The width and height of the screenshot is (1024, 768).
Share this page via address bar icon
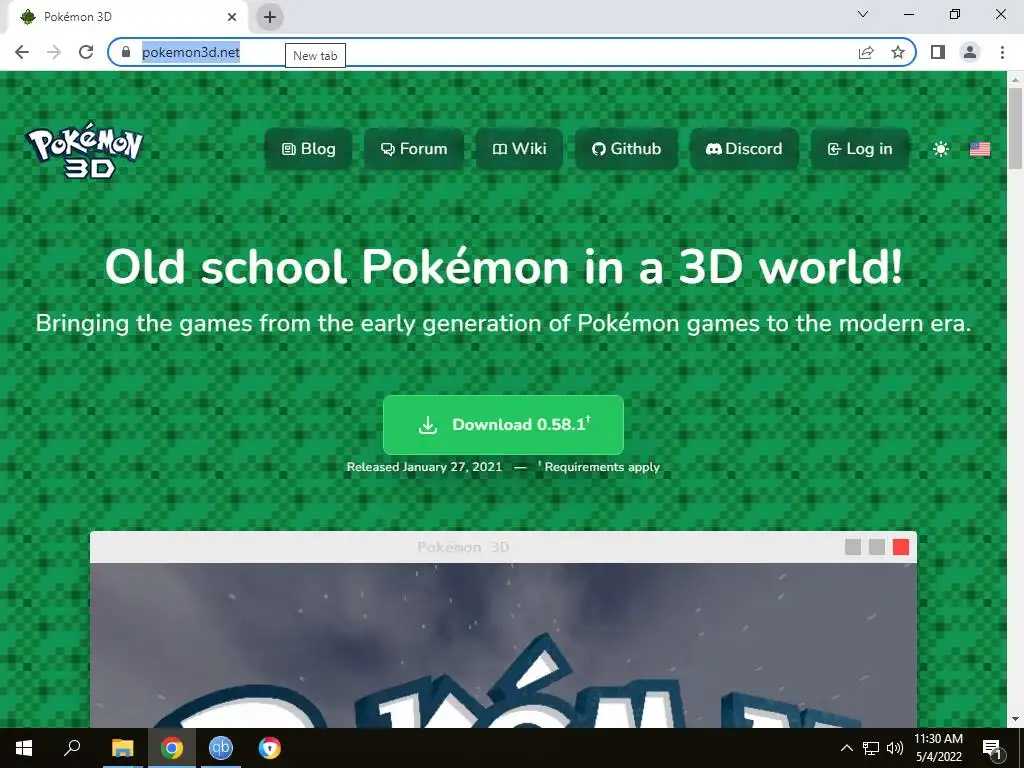coord(866,52)
